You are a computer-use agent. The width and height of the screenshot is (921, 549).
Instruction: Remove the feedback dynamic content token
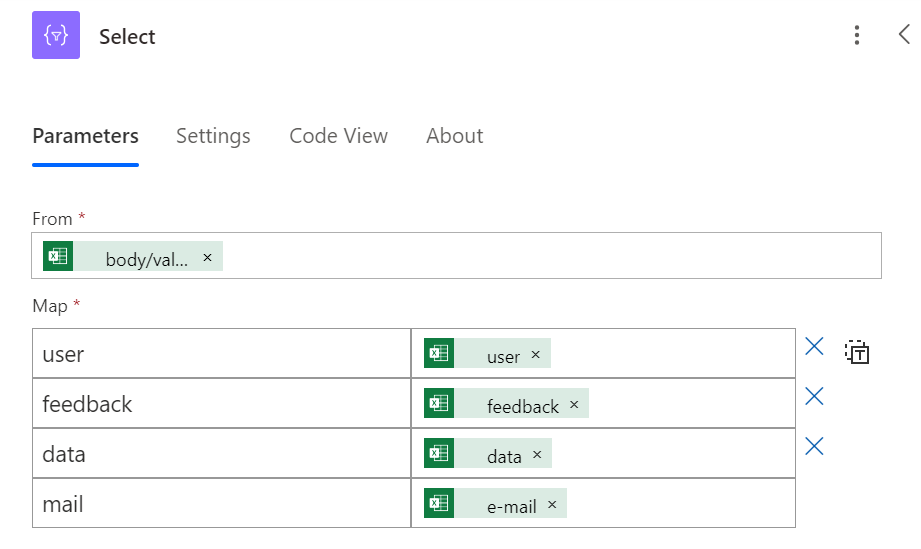tap(574, 405)
